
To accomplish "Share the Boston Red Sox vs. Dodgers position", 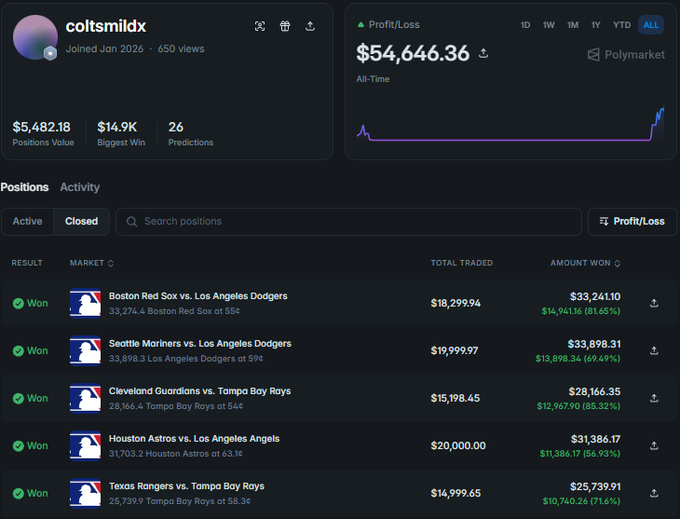I will [654, 303].
